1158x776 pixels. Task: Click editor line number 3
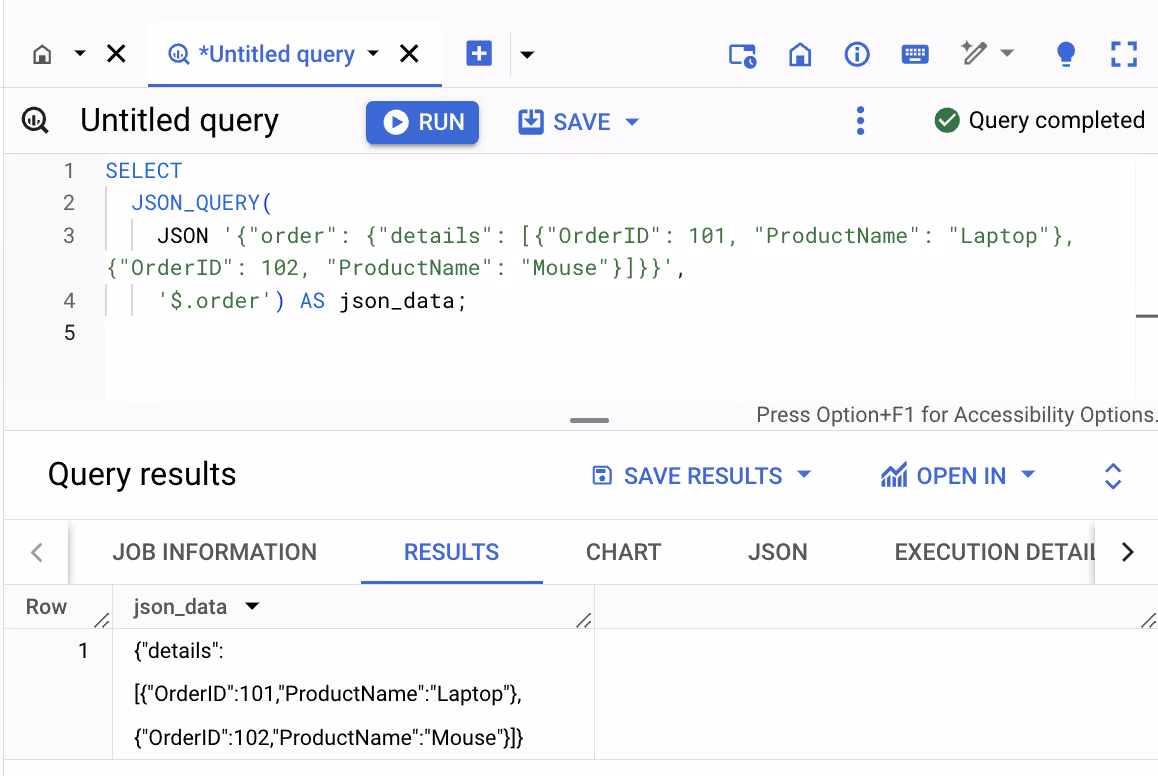(69, 236)
